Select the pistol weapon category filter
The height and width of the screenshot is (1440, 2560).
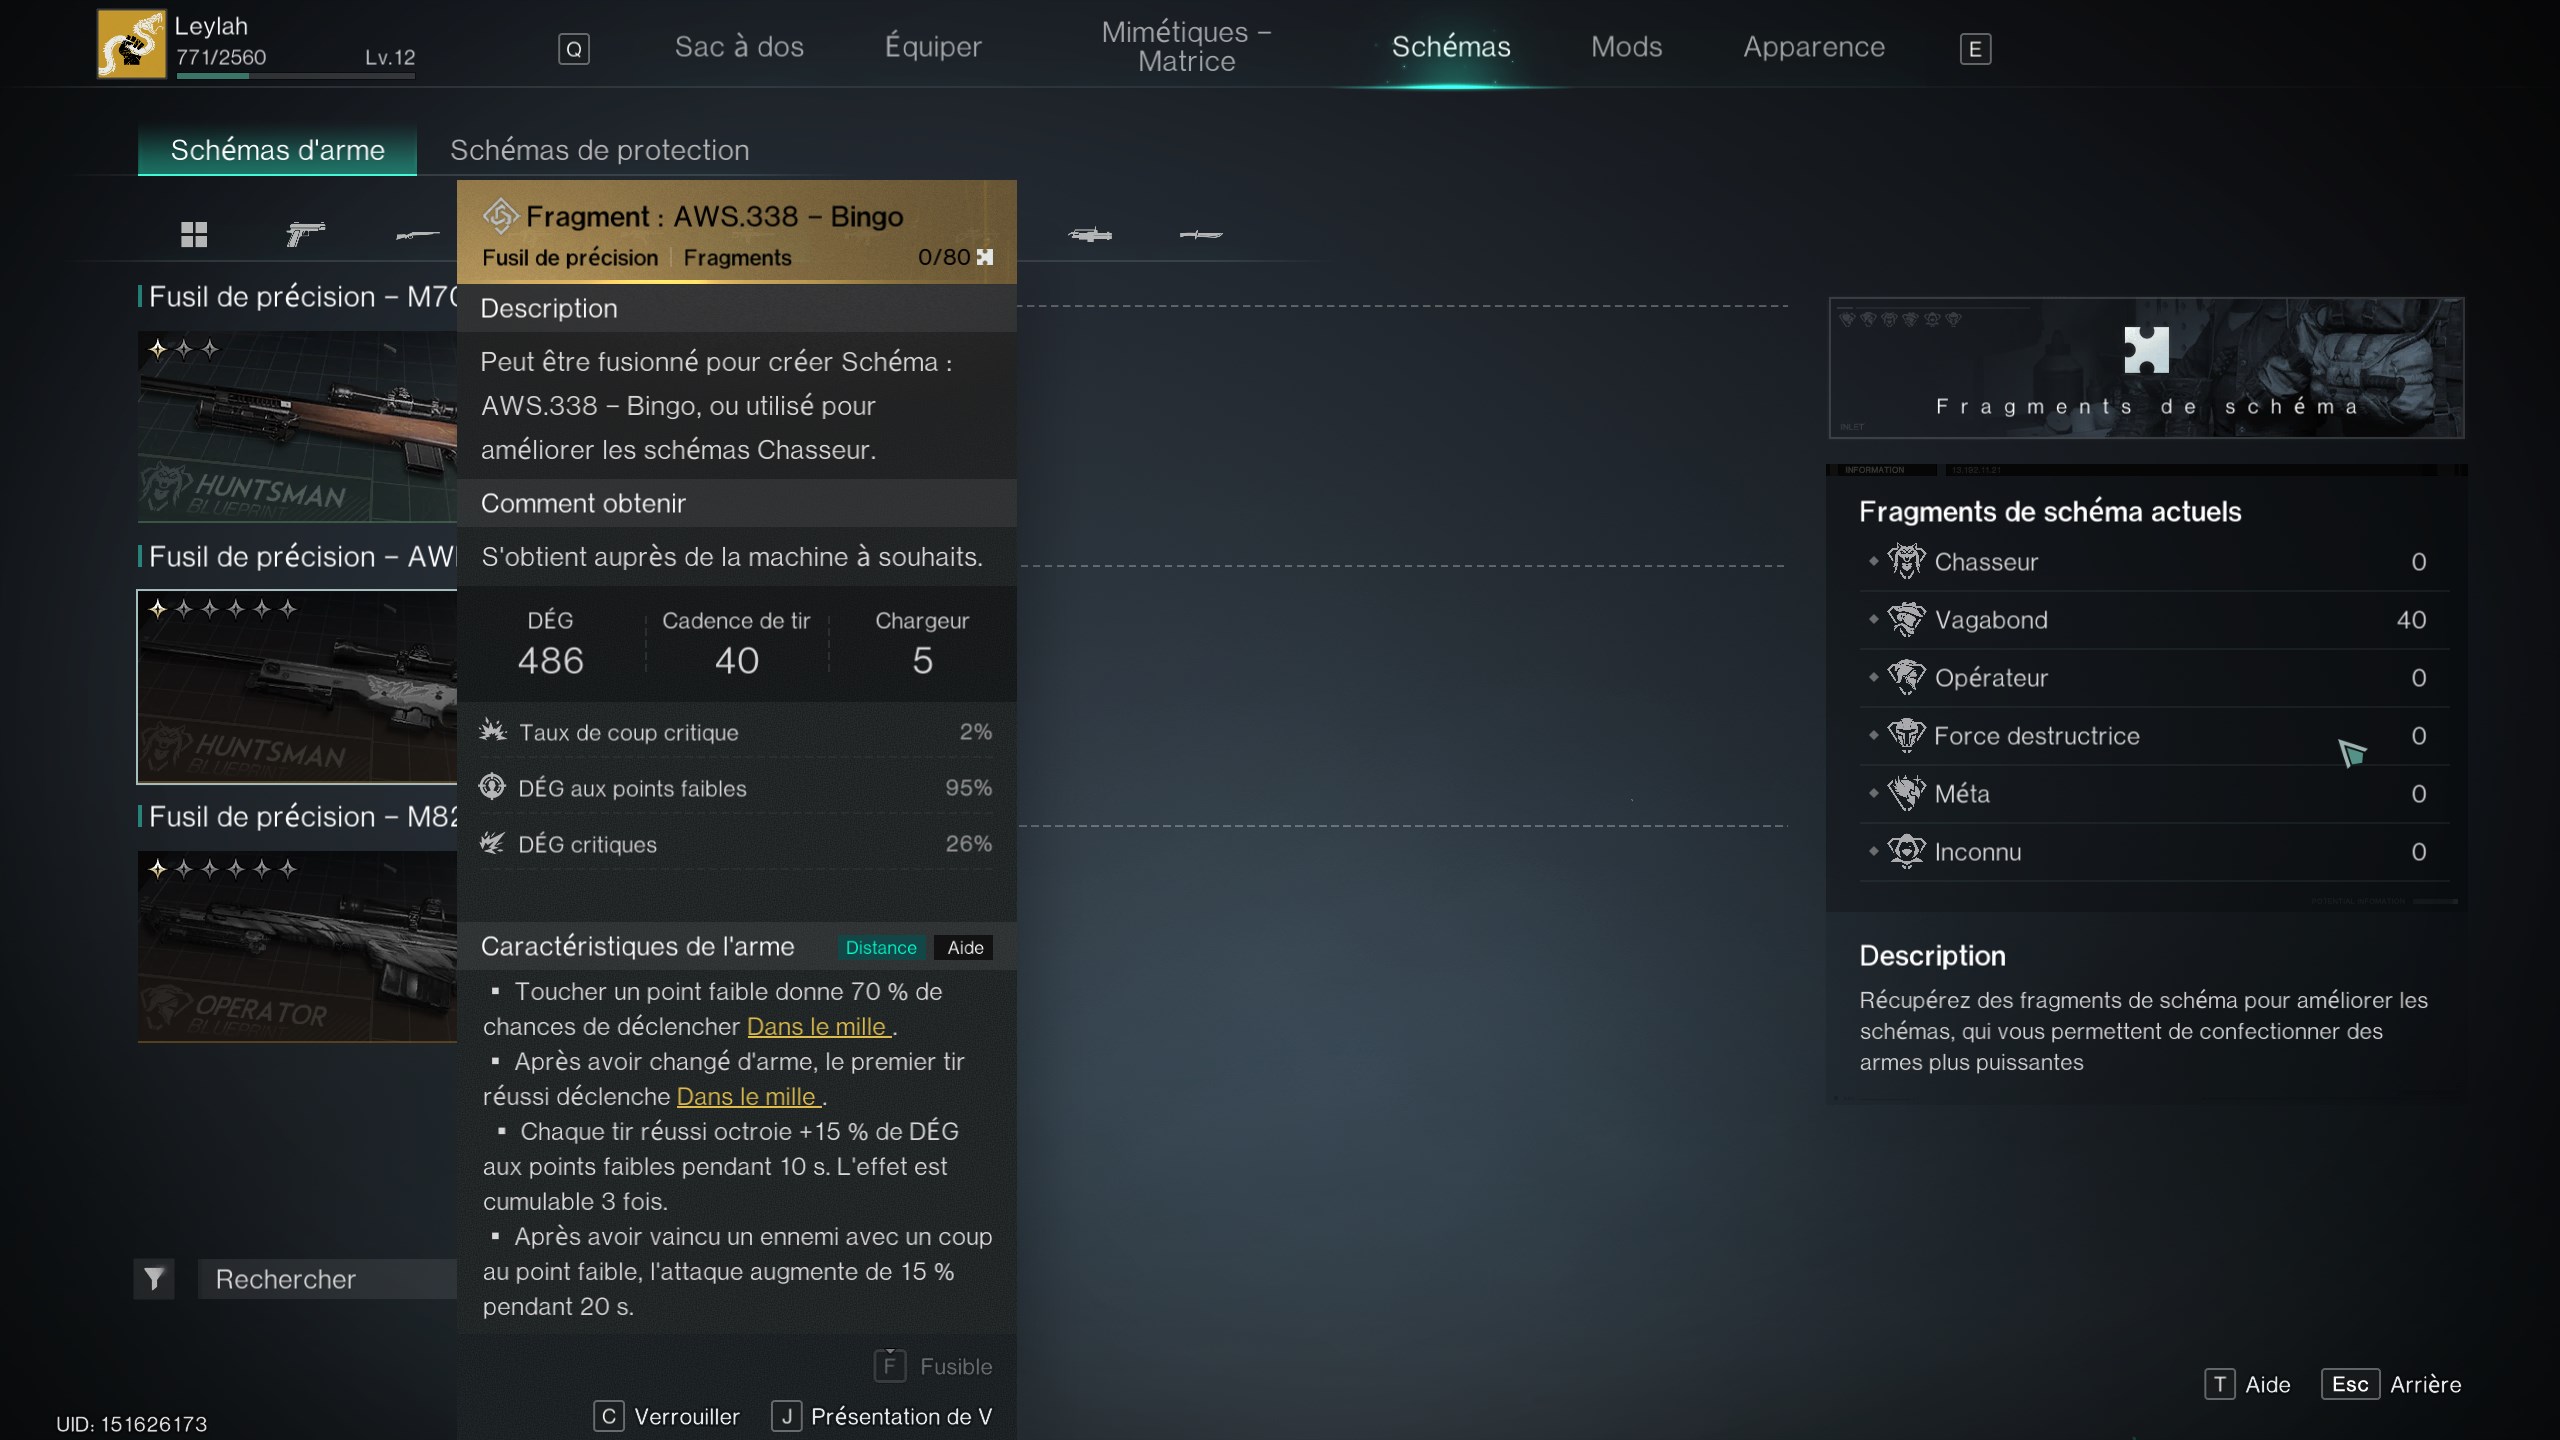click(x=307, y=235)
